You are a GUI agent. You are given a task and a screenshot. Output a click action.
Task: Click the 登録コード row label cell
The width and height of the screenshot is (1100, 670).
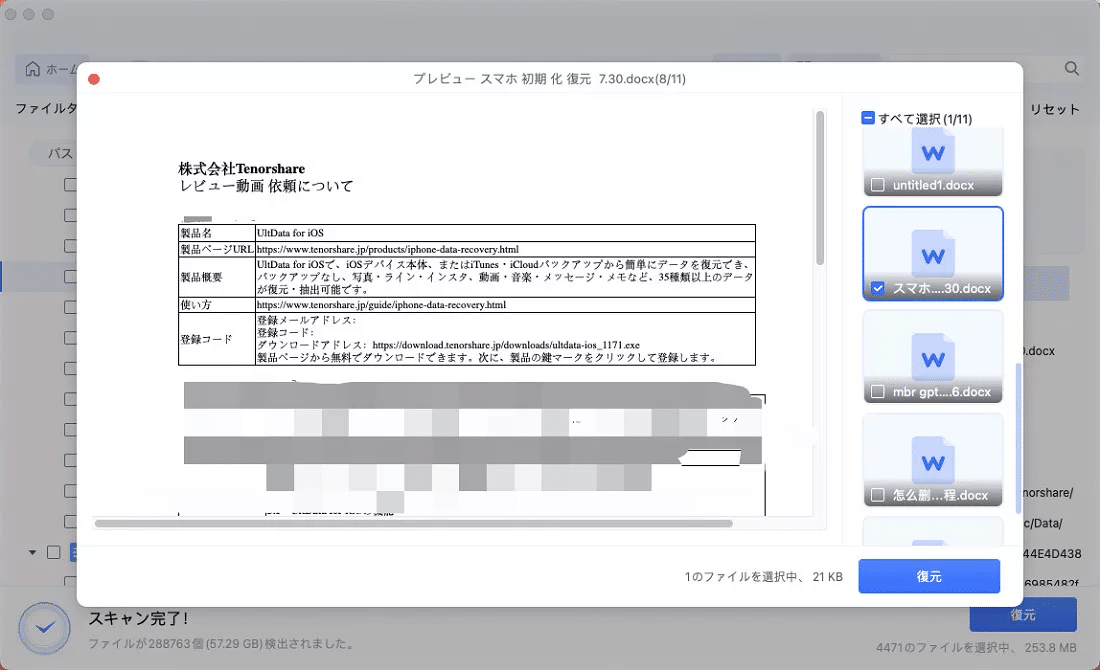(x=217, y=339)
